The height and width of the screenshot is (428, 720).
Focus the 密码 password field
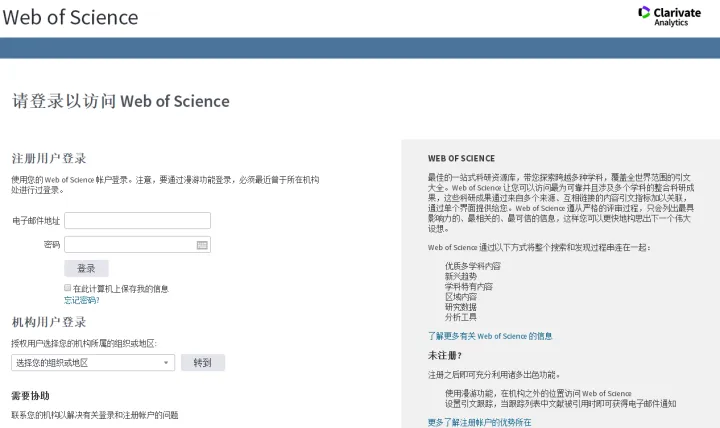(137, 245)
